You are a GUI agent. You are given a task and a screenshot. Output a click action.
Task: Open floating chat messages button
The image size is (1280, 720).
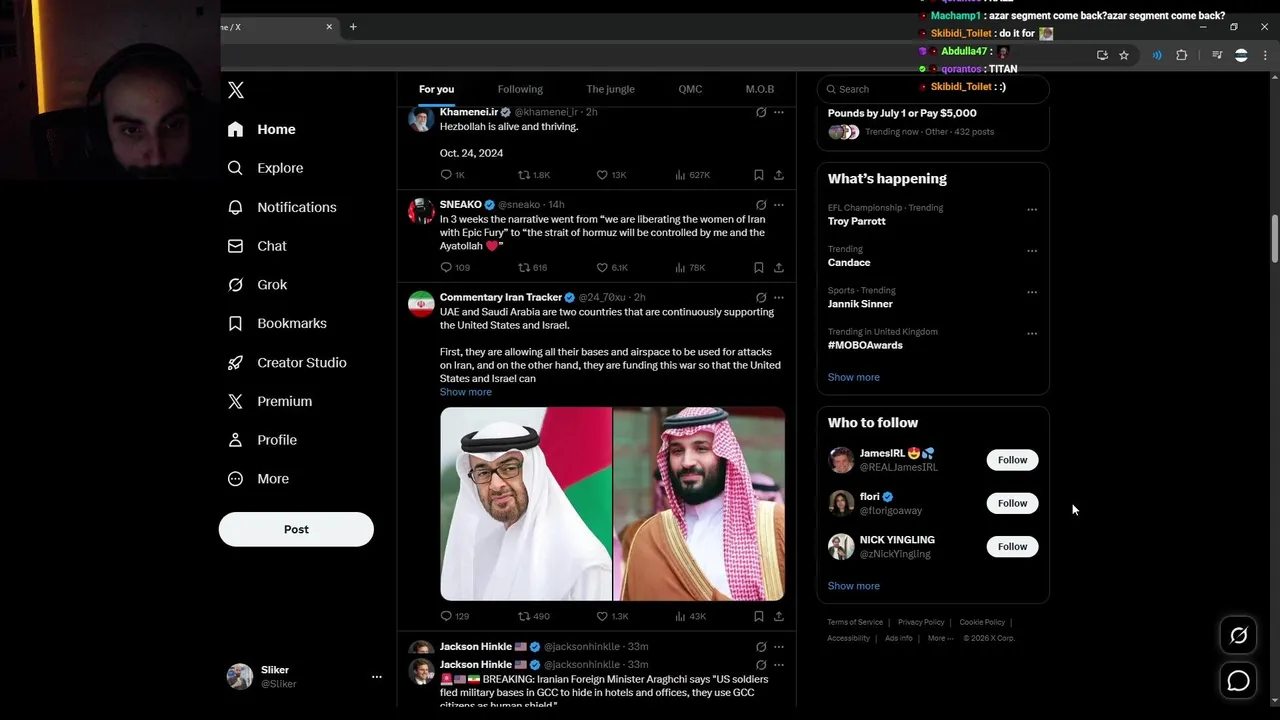pos(1238,681)
